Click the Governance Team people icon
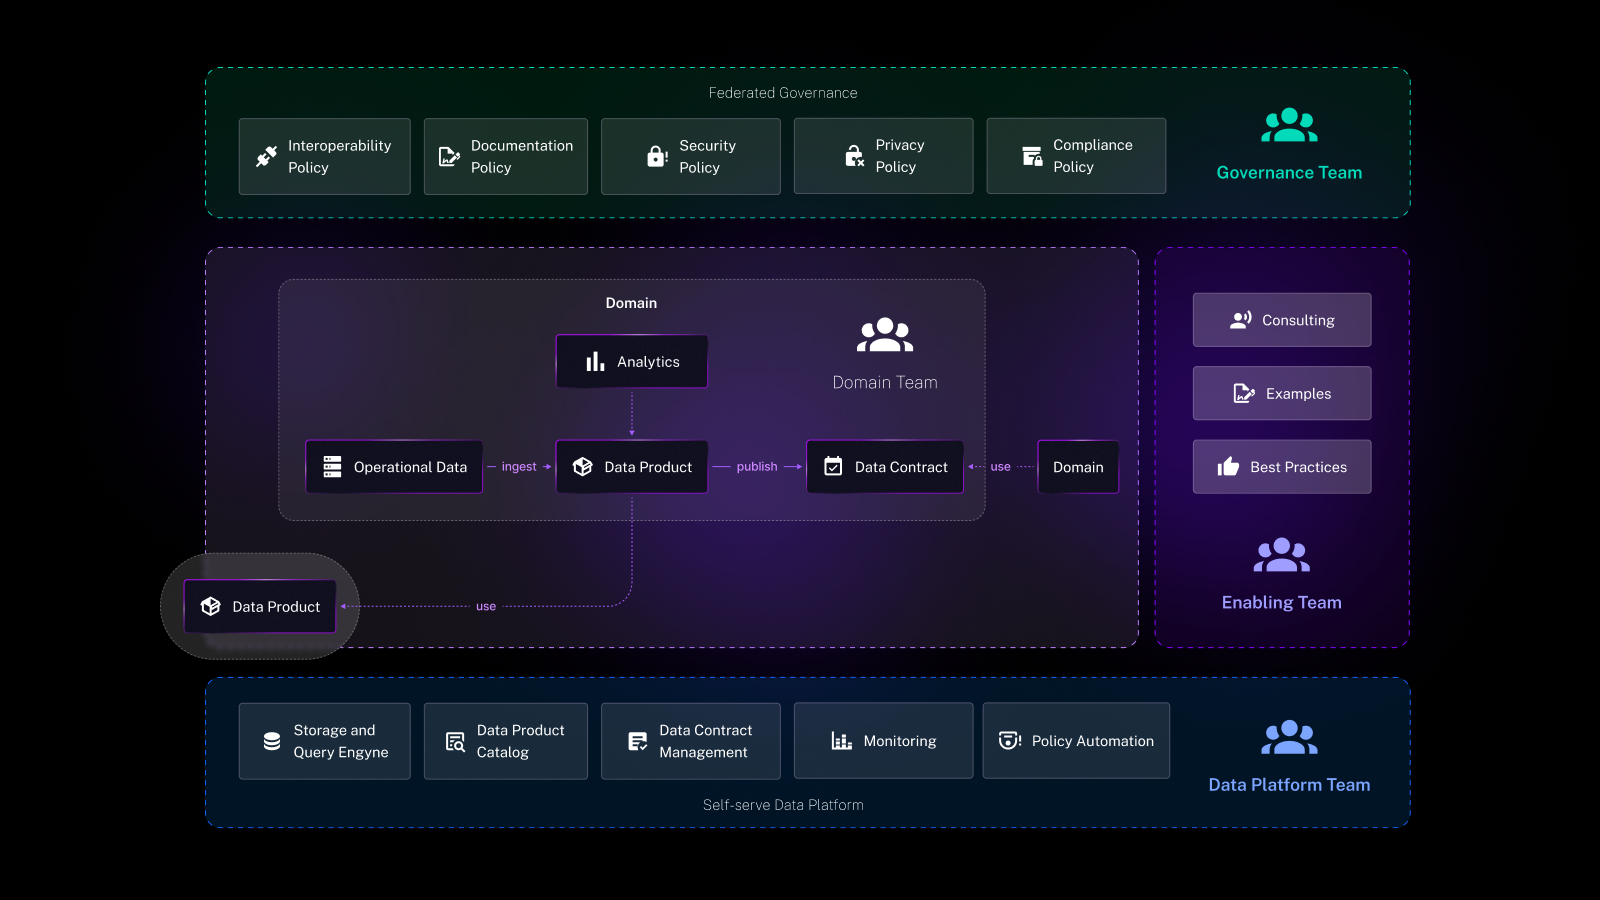This screenshot has width=1600, height=900. tap(1289, 126)
